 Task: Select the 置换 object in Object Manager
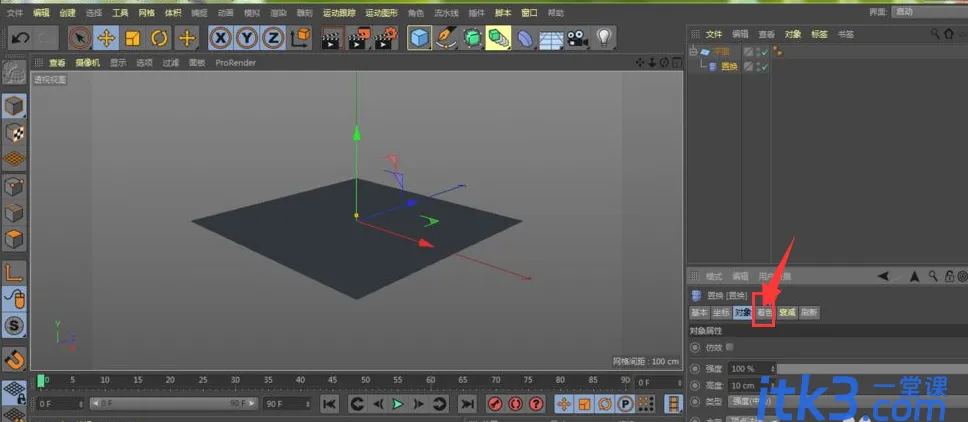click(x=729, y=67)
